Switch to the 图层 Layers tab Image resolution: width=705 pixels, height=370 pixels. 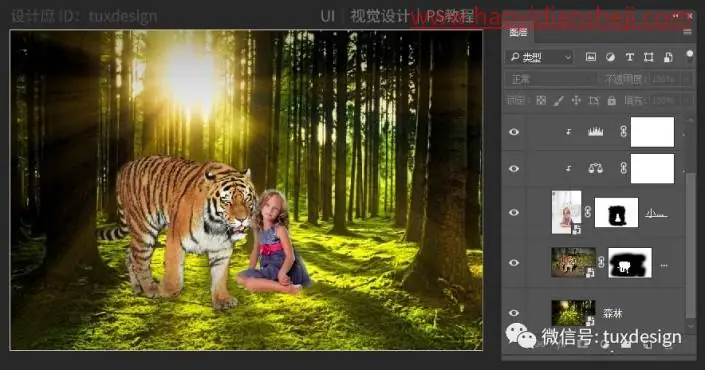point(518,32)
